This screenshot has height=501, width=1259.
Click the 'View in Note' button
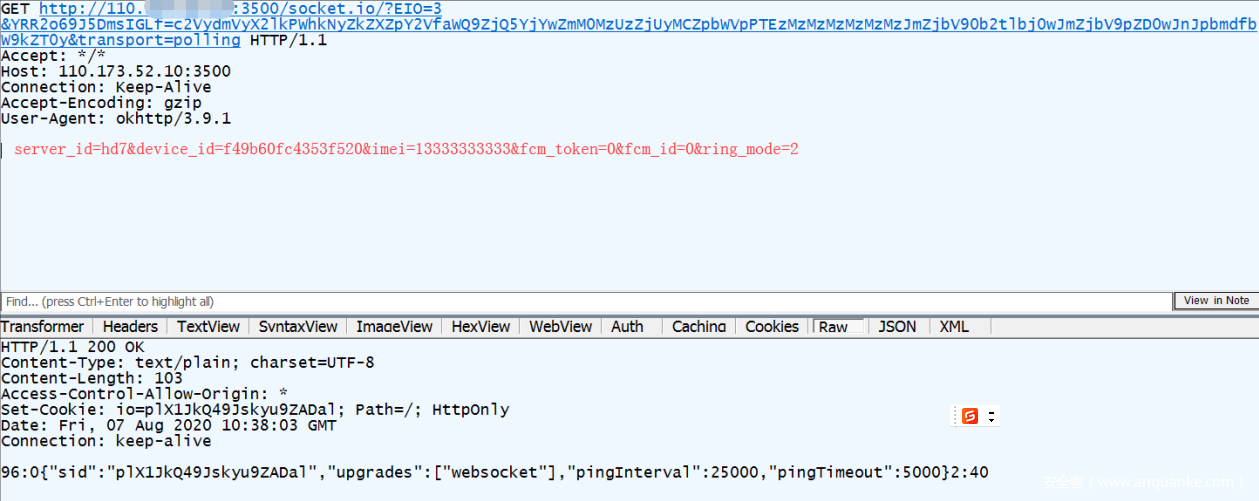[1216, 301]
